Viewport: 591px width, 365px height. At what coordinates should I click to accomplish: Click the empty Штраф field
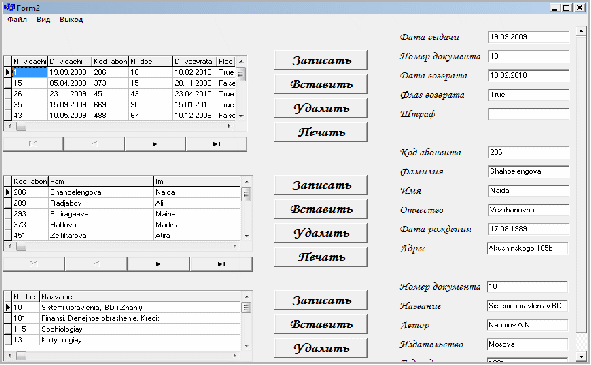pos(528,114)
